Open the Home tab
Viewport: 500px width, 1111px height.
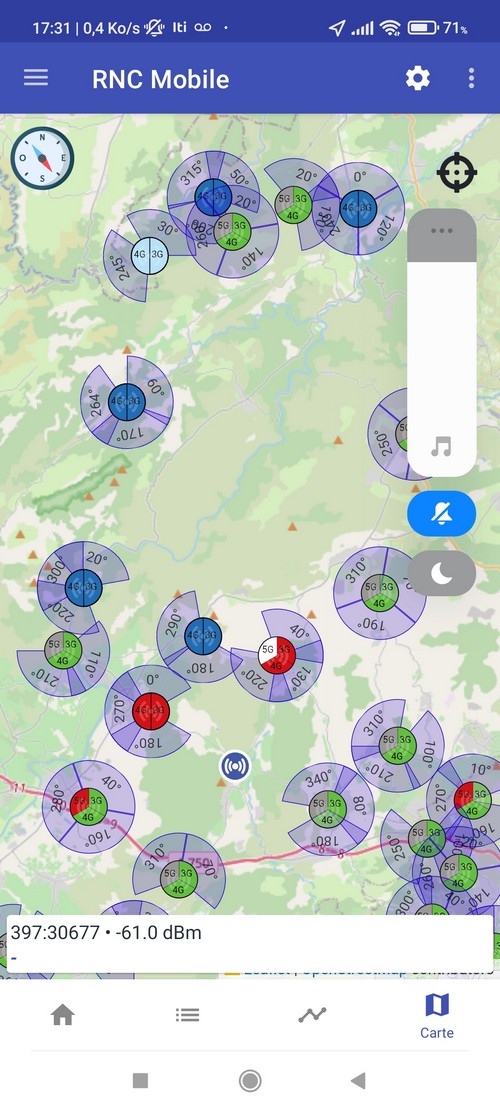(62, 1015)
